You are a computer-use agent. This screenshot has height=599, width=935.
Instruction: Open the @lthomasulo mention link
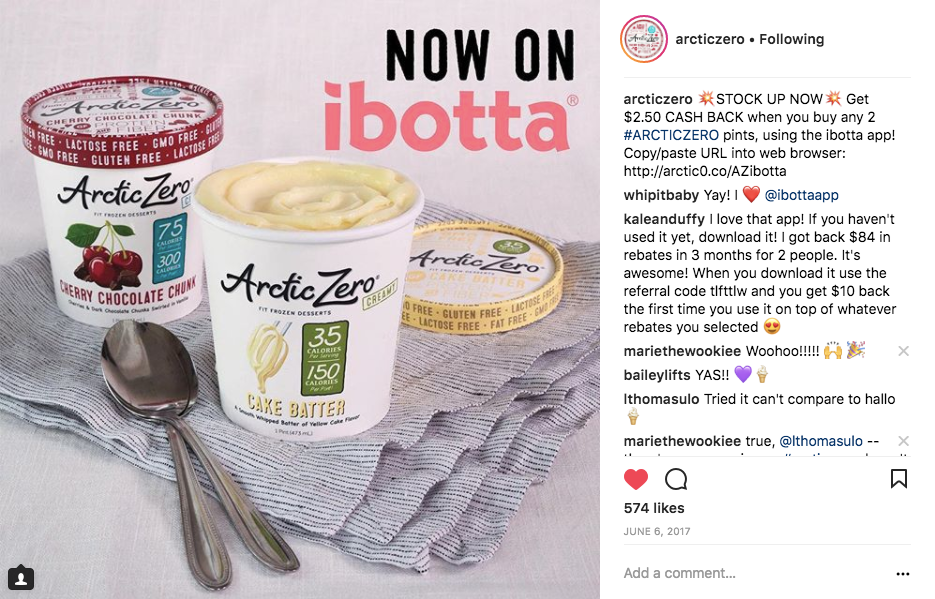click(821, 441)
